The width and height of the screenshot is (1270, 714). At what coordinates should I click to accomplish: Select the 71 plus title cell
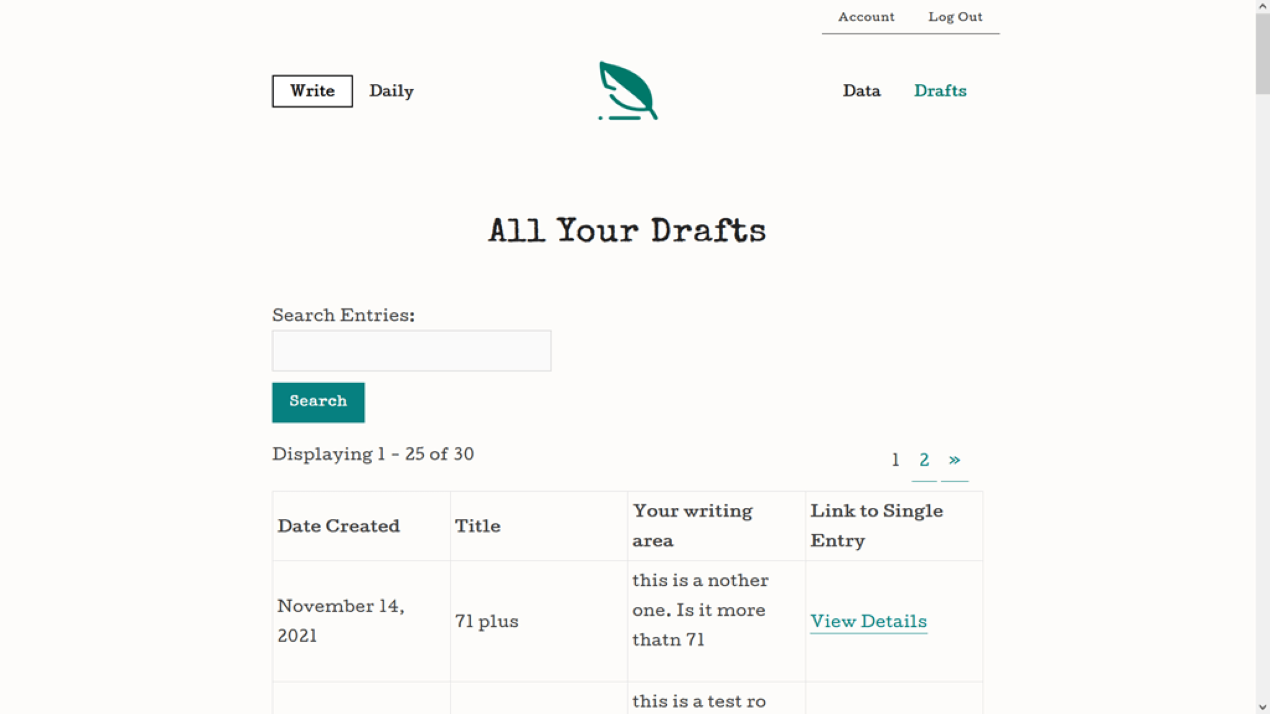click(x=539, y=621)
